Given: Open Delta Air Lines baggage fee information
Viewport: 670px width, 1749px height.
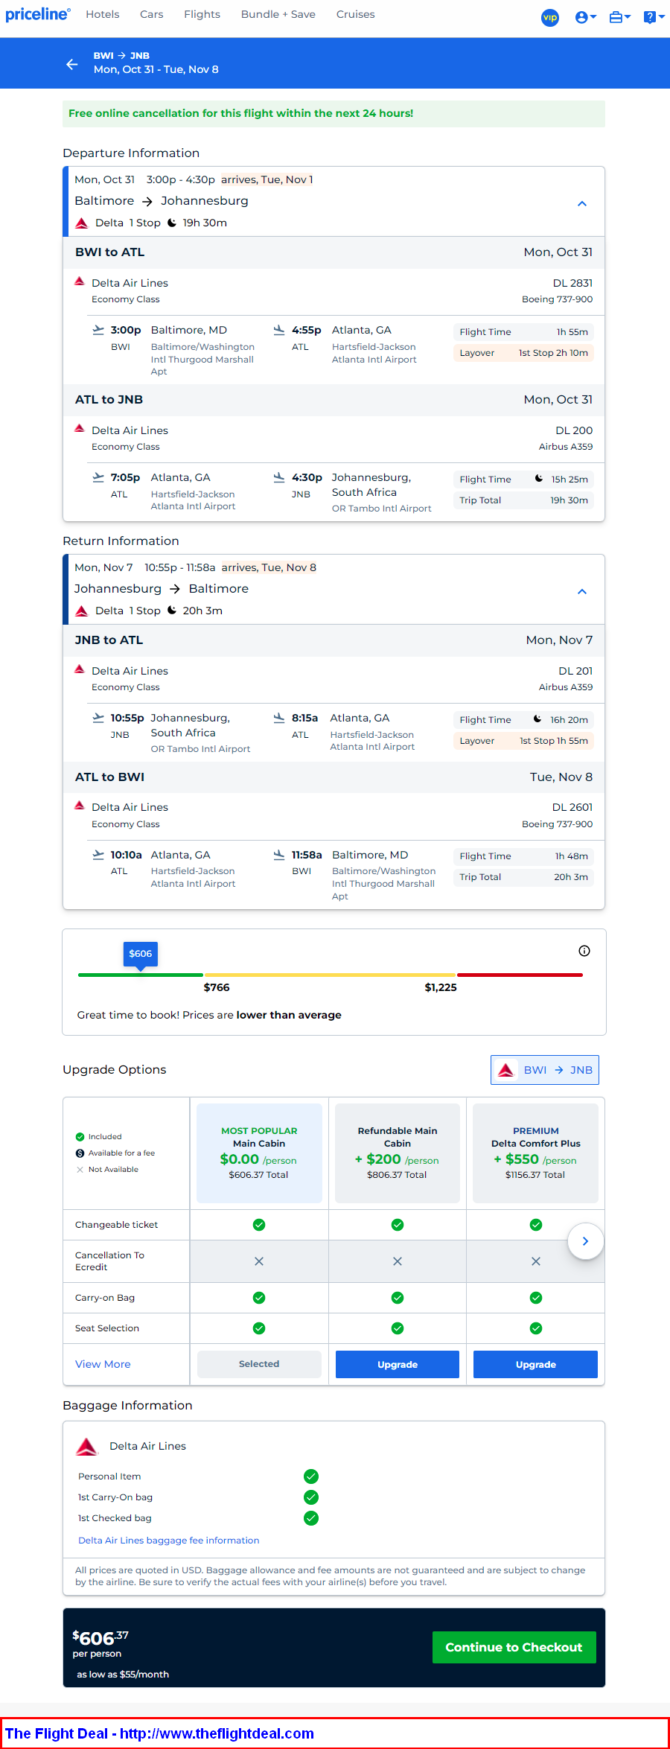Looking at the screenshot, I should click(168, 1540).
